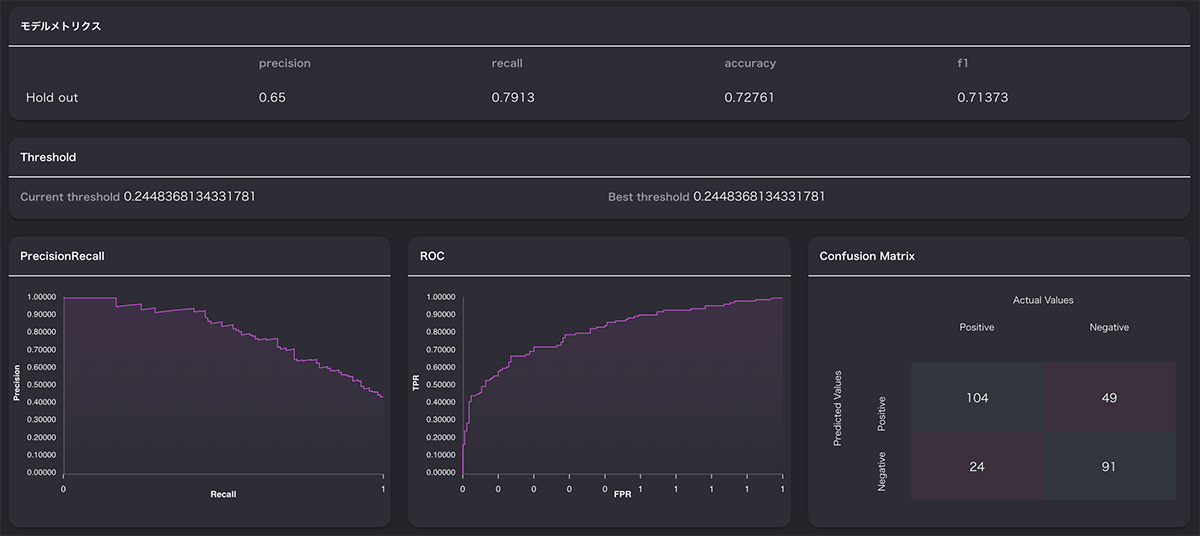Select the f1 column header
The height and width of the screenshot is (536, 1200).
pos(963,63)
